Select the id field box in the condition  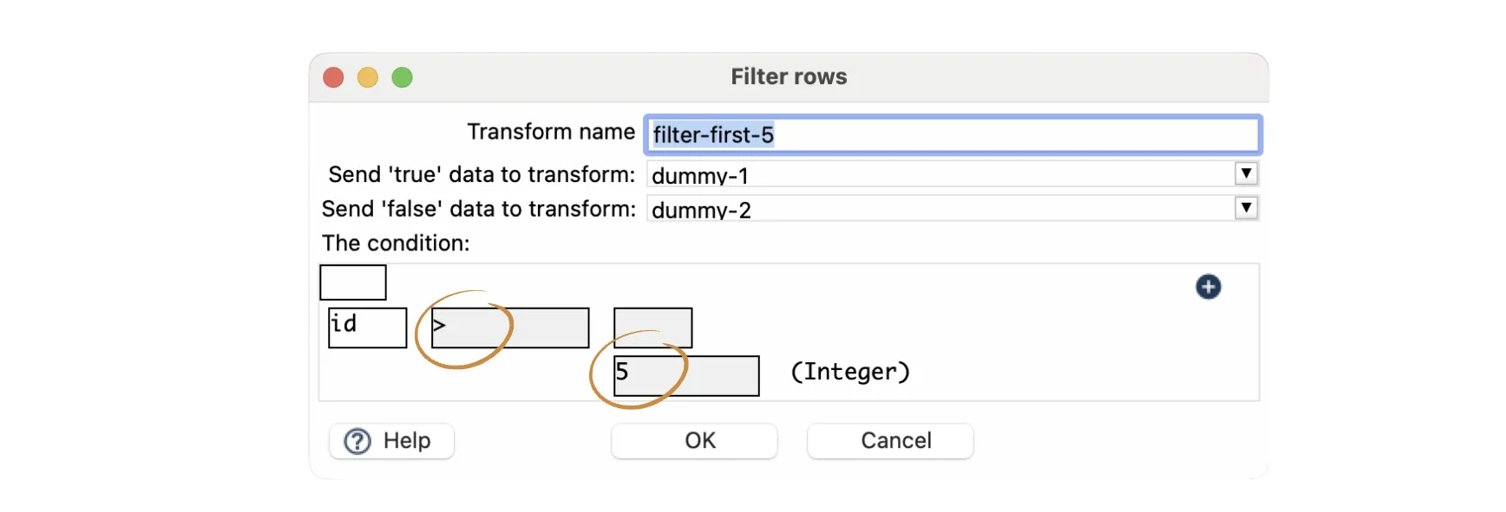pyautogui.click(x=367, y=328)
